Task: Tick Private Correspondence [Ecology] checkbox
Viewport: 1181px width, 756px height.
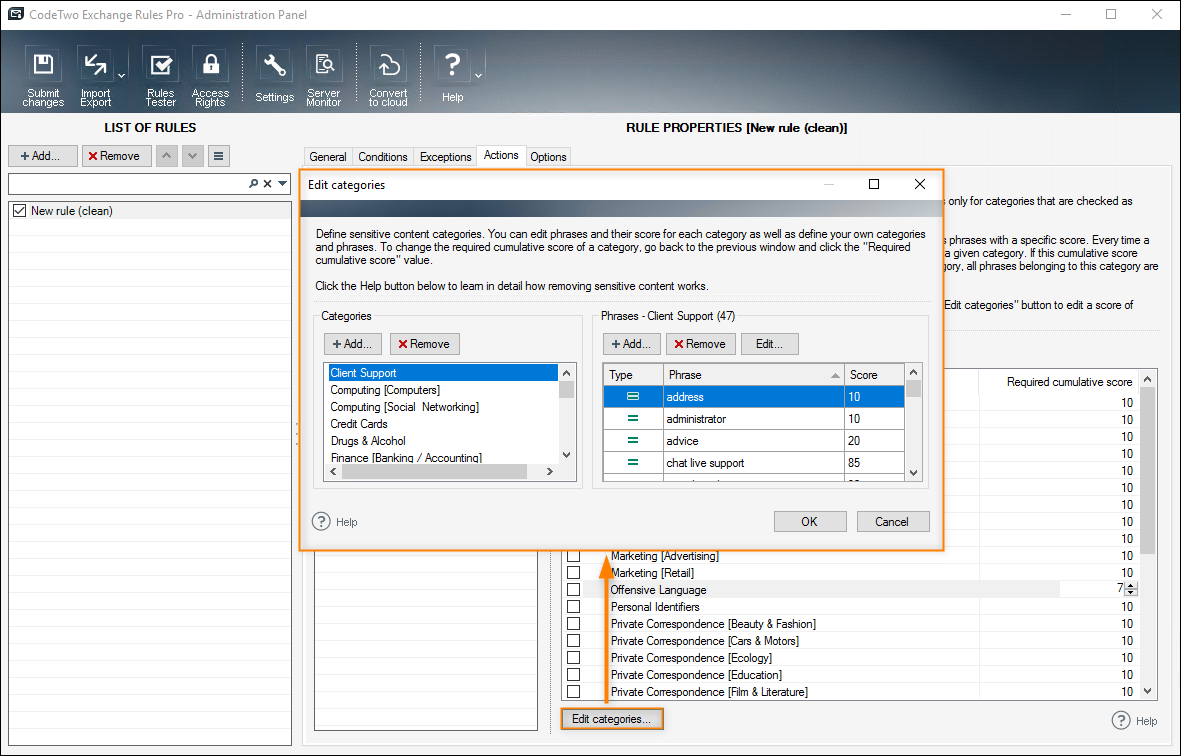Action: [573, 657]
